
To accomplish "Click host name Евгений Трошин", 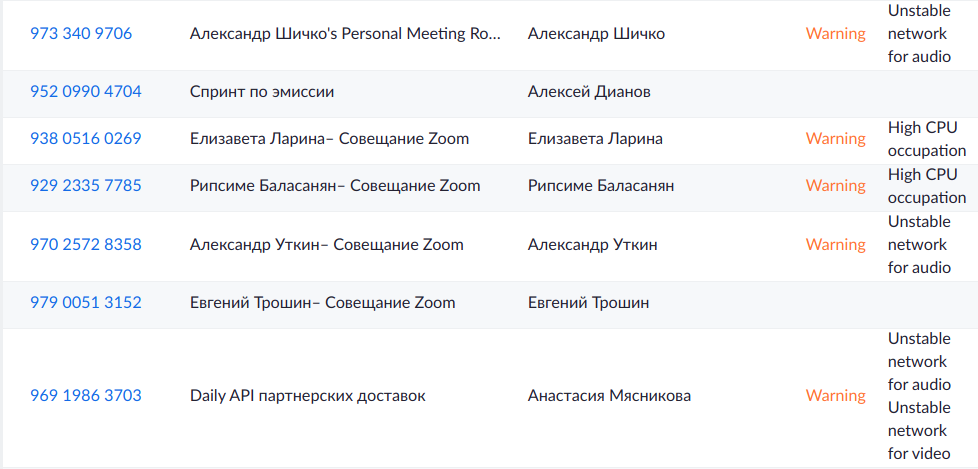I will coord(588,303).
